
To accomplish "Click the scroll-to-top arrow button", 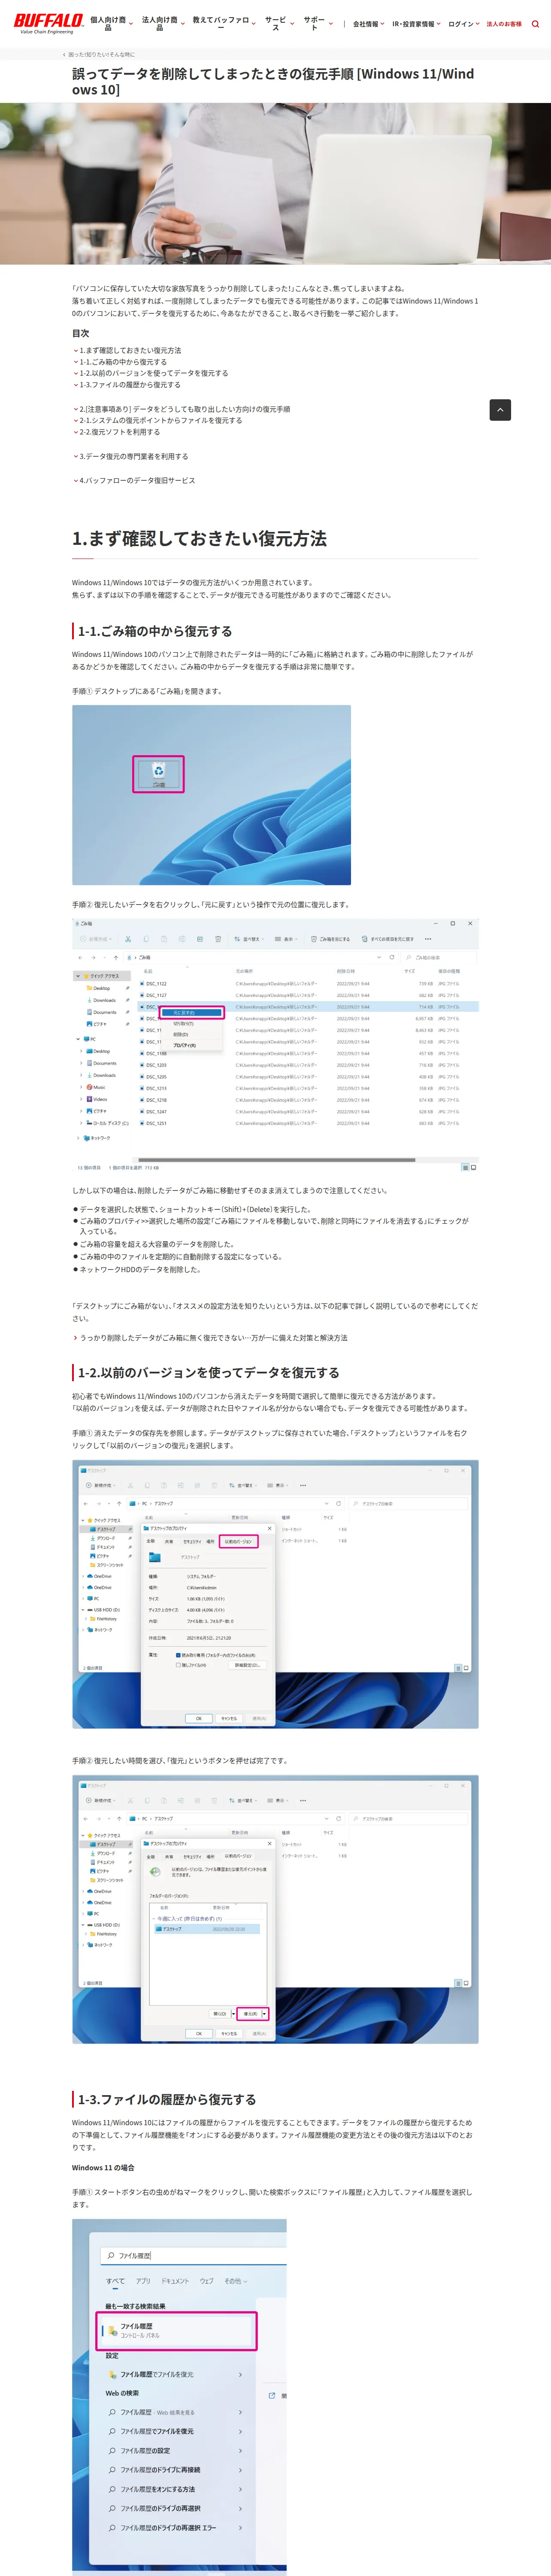I will point(500,409).
